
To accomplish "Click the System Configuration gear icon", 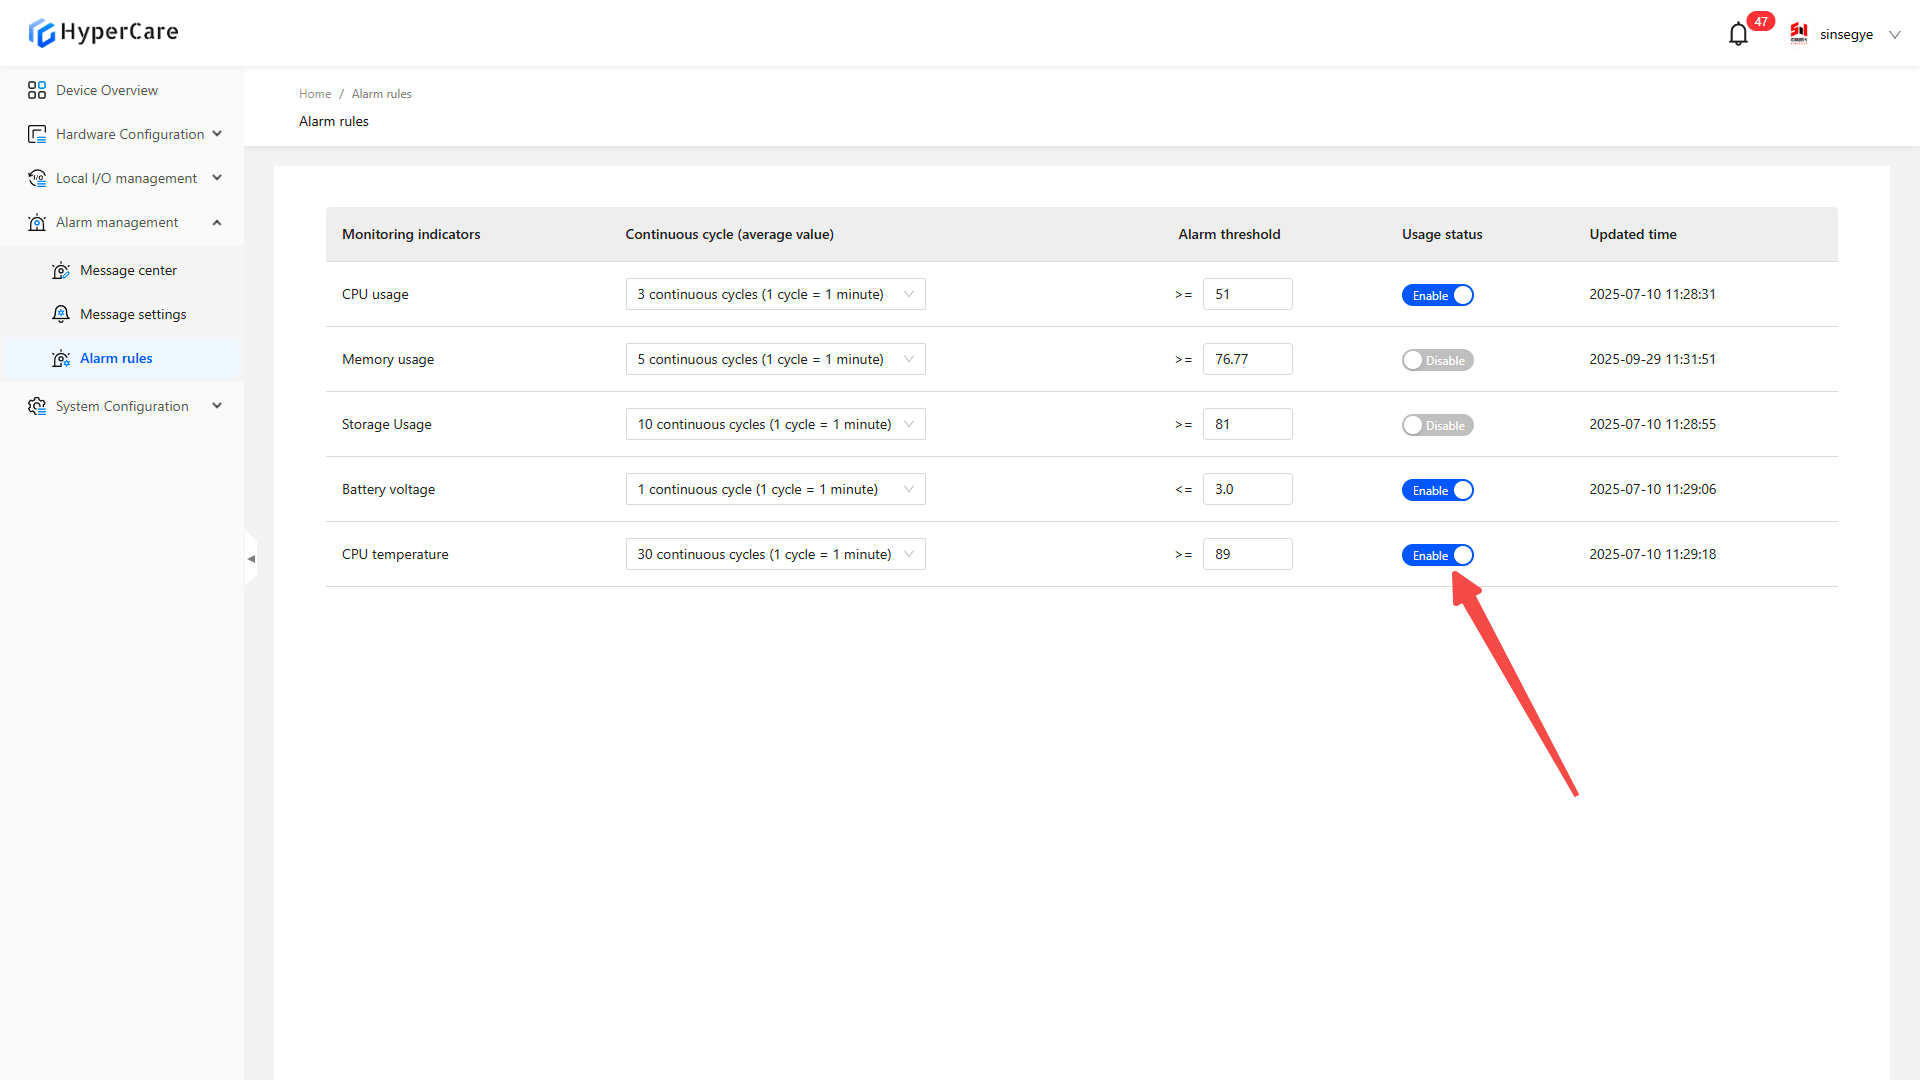I will tap(37, 406).
